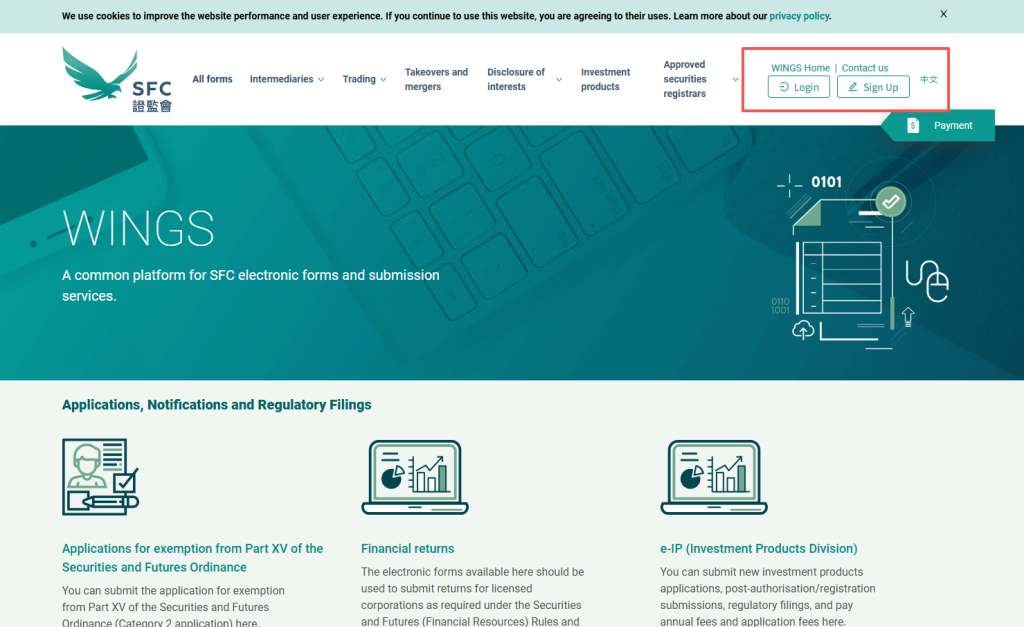Click the e-IP laptop chart icon
1024x627 pixels.
pos(713,477)
